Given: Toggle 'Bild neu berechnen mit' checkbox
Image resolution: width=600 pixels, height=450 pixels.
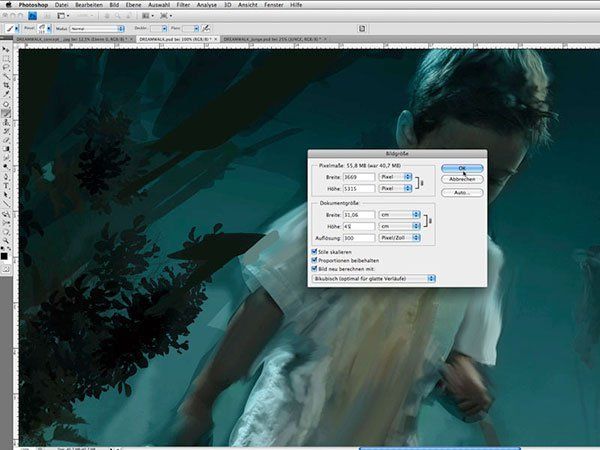Looking at the screenshot, I should pos(314,269).
